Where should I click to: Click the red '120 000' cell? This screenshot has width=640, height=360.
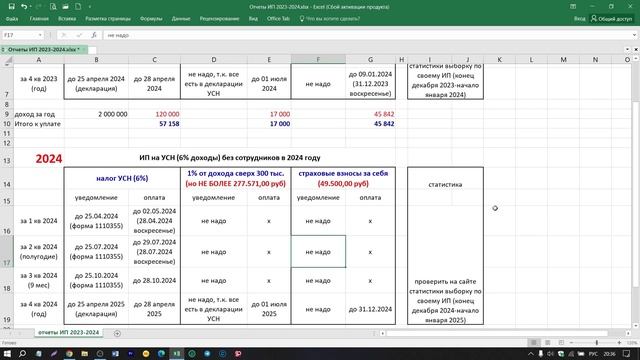pyautogui.click(x=154, y=114)
